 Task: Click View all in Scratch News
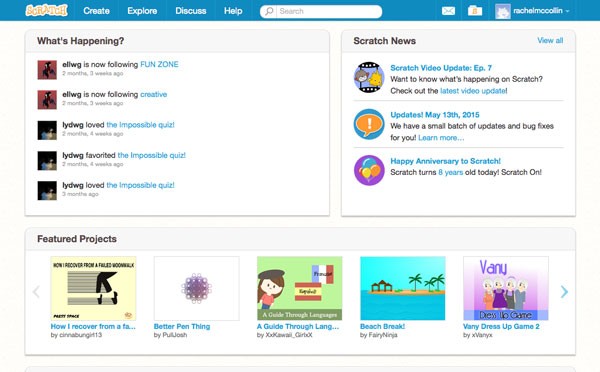pos(550,40)
